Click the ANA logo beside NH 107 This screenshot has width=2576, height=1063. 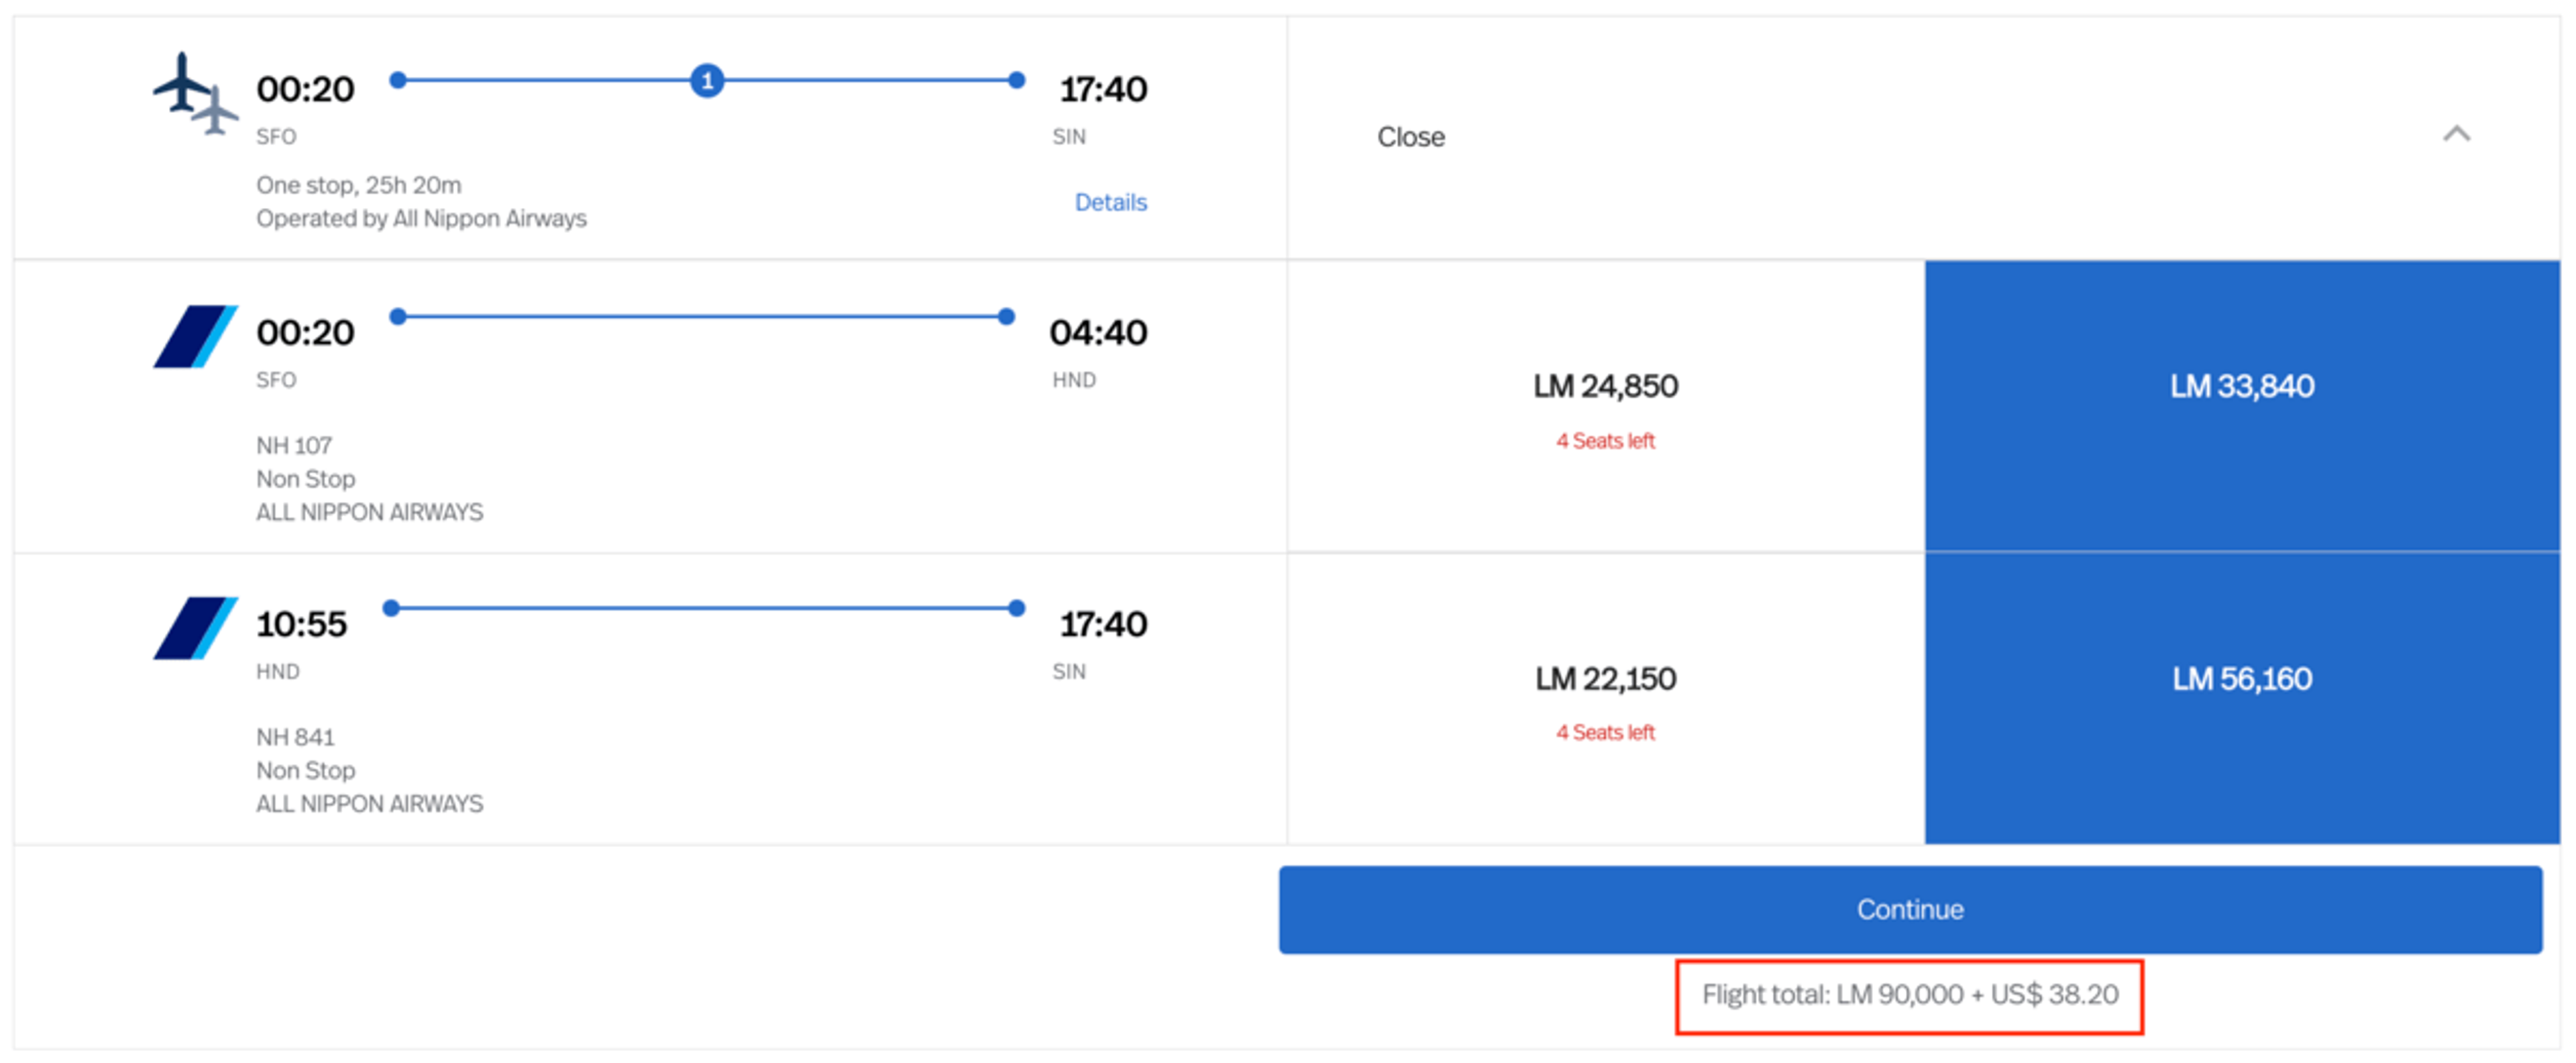pos(195,336)
